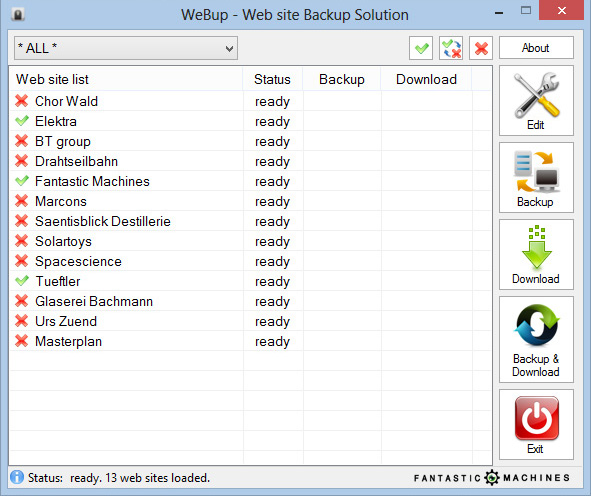Click the Status column header
The width and height of the screenshot is (591, 496).
click(273, 79)
